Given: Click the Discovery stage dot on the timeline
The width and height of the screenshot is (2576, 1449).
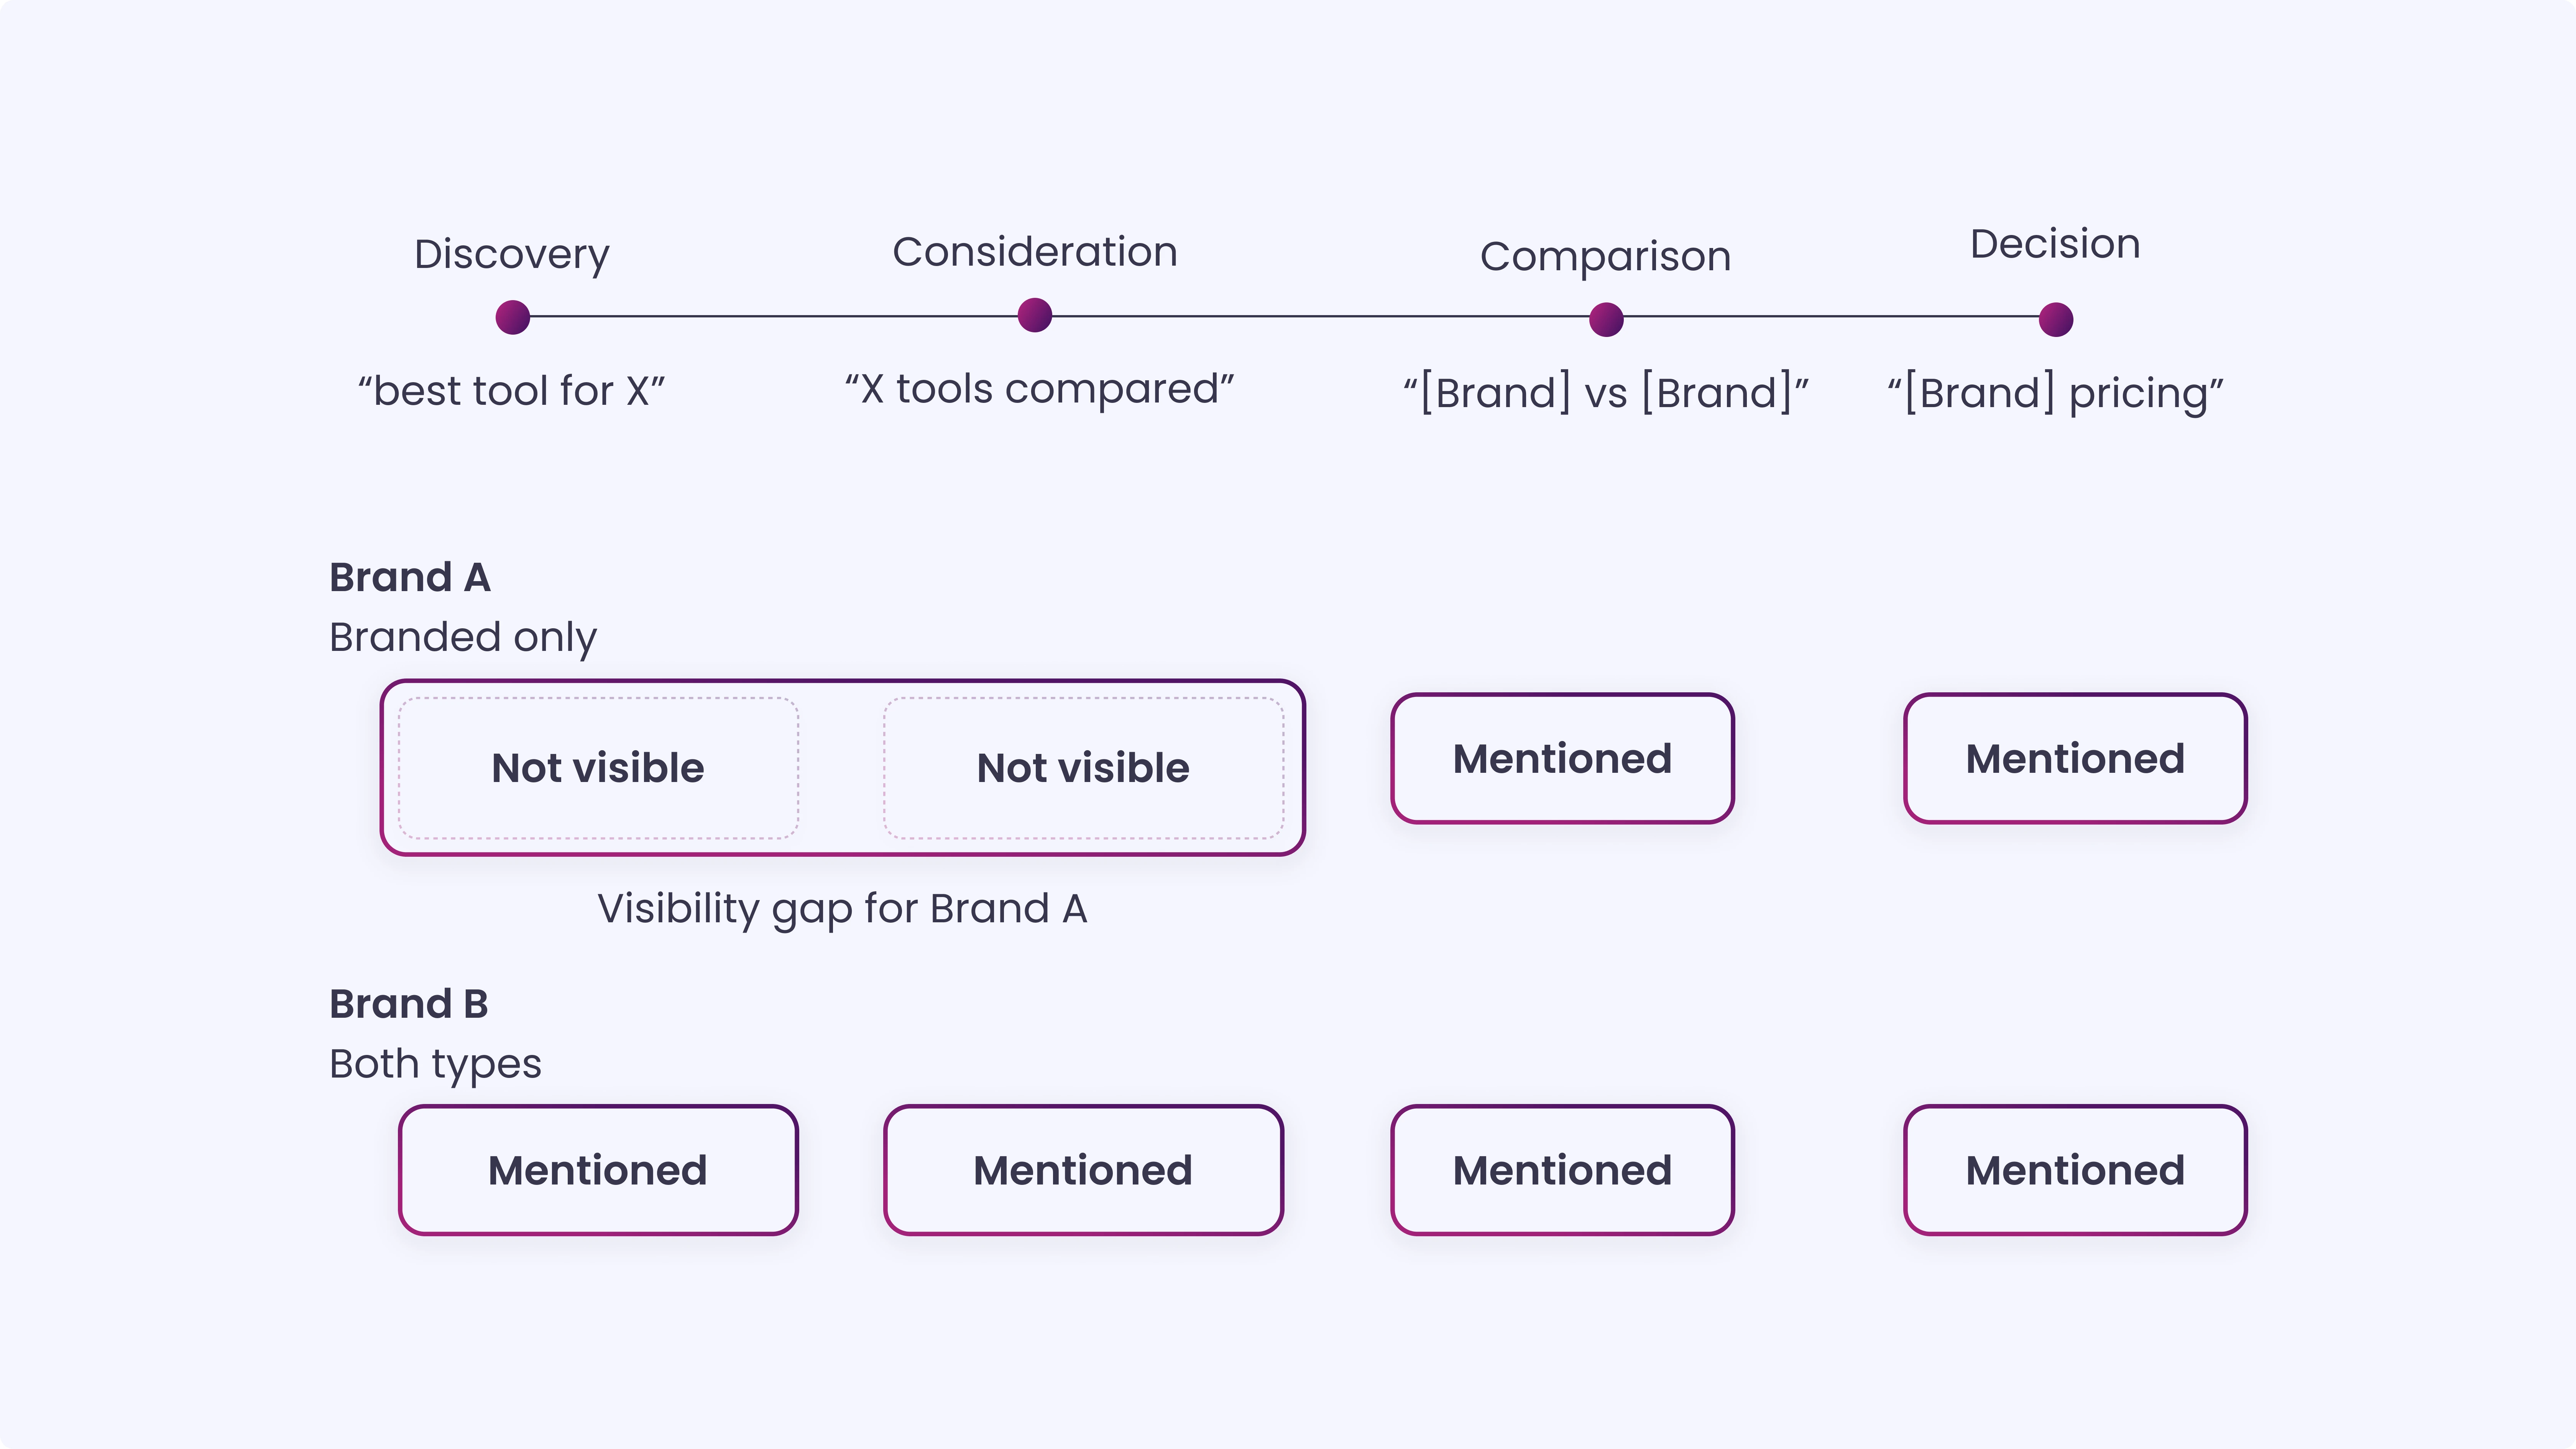Looking at the screenshot, I should tap(512, 318).
